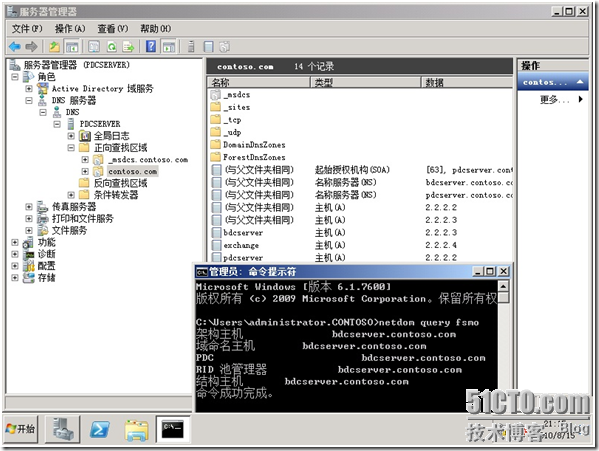
Task: Collapse the PDCSERVER tree node
Action: click(57, 124)
